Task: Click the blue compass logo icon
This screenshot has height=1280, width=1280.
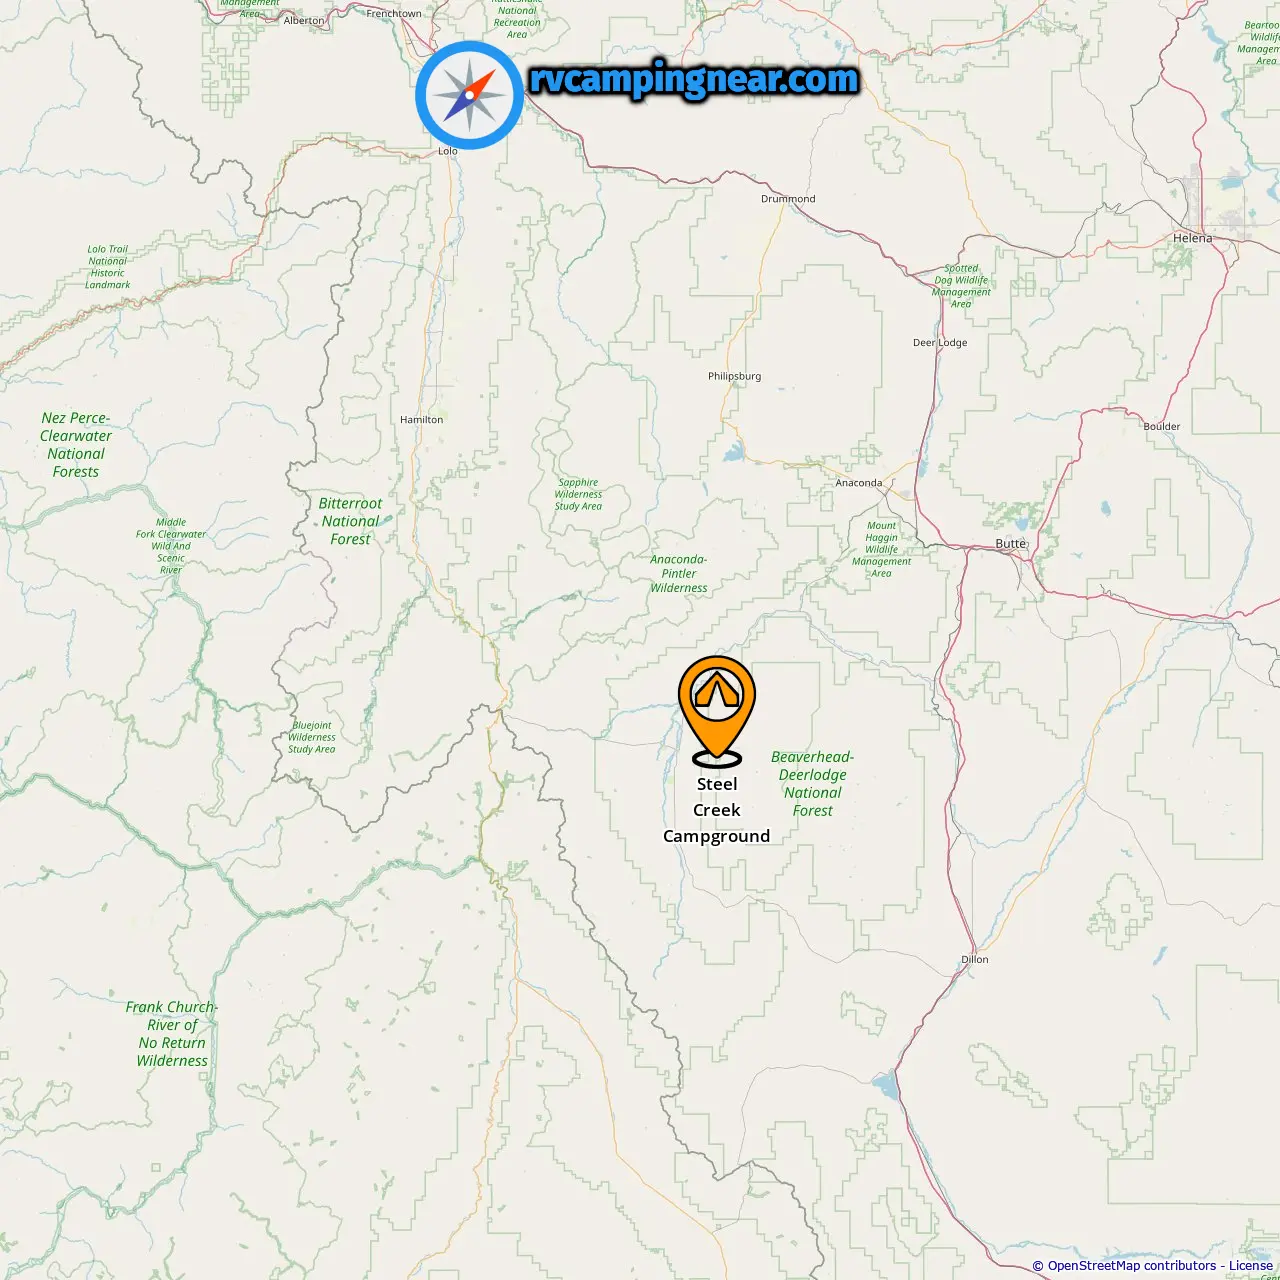Action: click(x=469, y=96)
